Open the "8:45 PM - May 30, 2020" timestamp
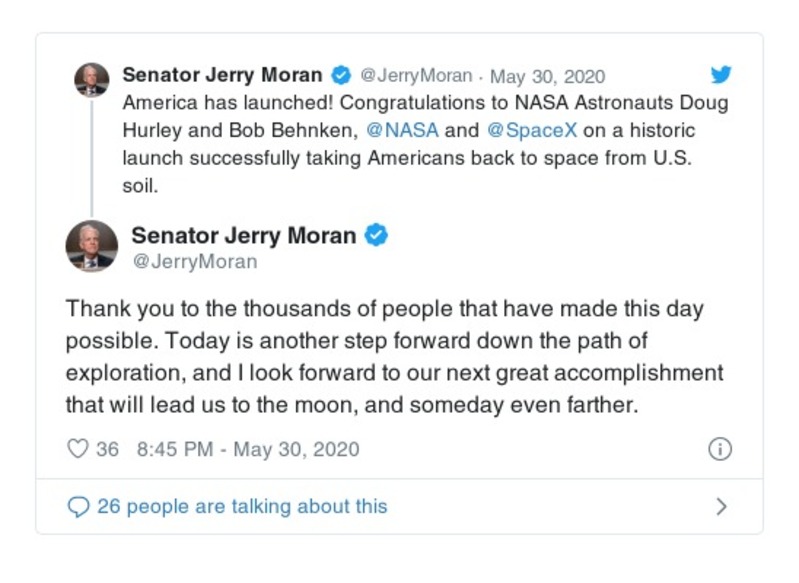Image resolution: width=799 pixels, height=583 pixels. pos(247,450)
